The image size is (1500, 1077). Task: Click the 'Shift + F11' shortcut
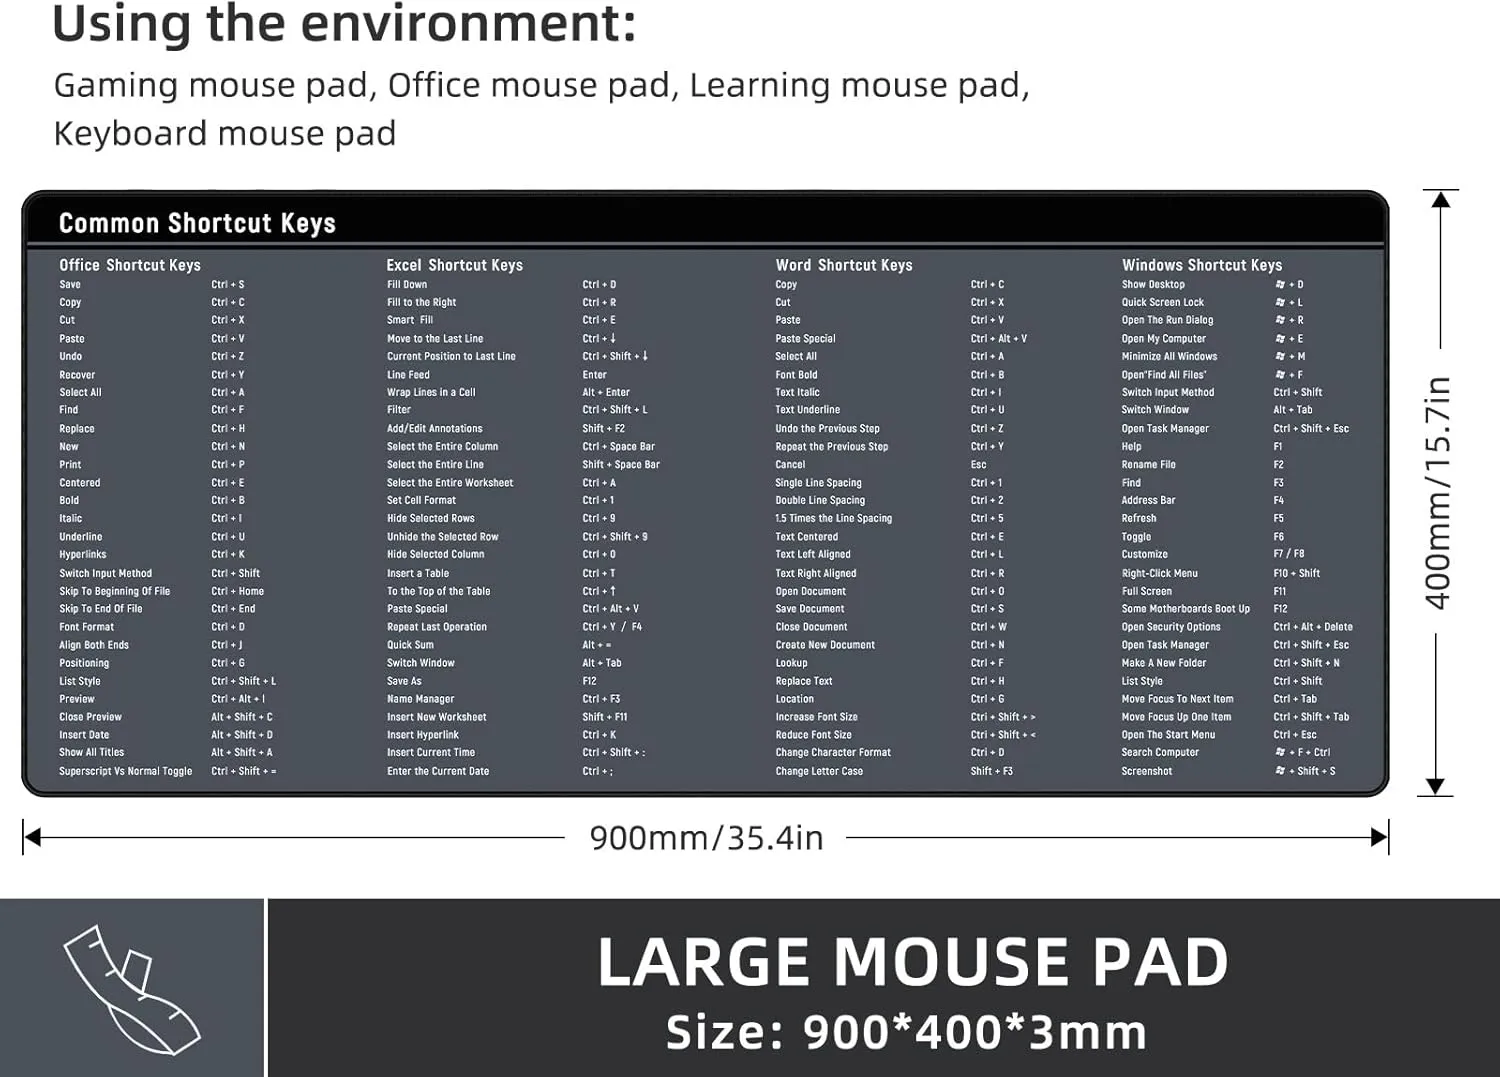coord(605,717)
